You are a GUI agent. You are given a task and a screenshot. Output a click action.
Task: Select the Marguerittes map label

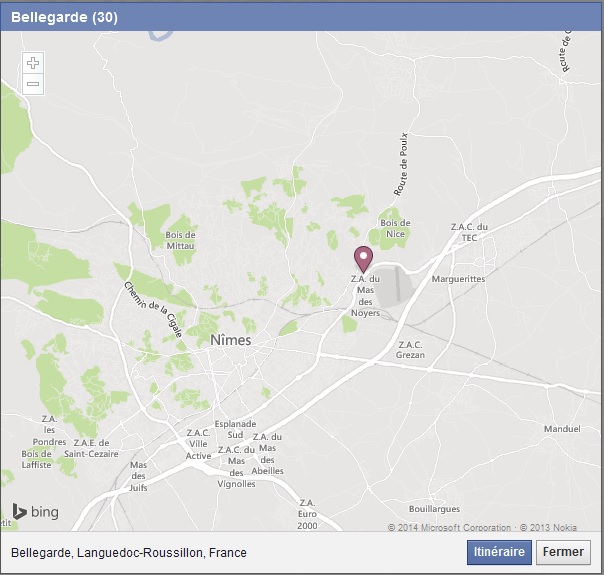point(458,279)
